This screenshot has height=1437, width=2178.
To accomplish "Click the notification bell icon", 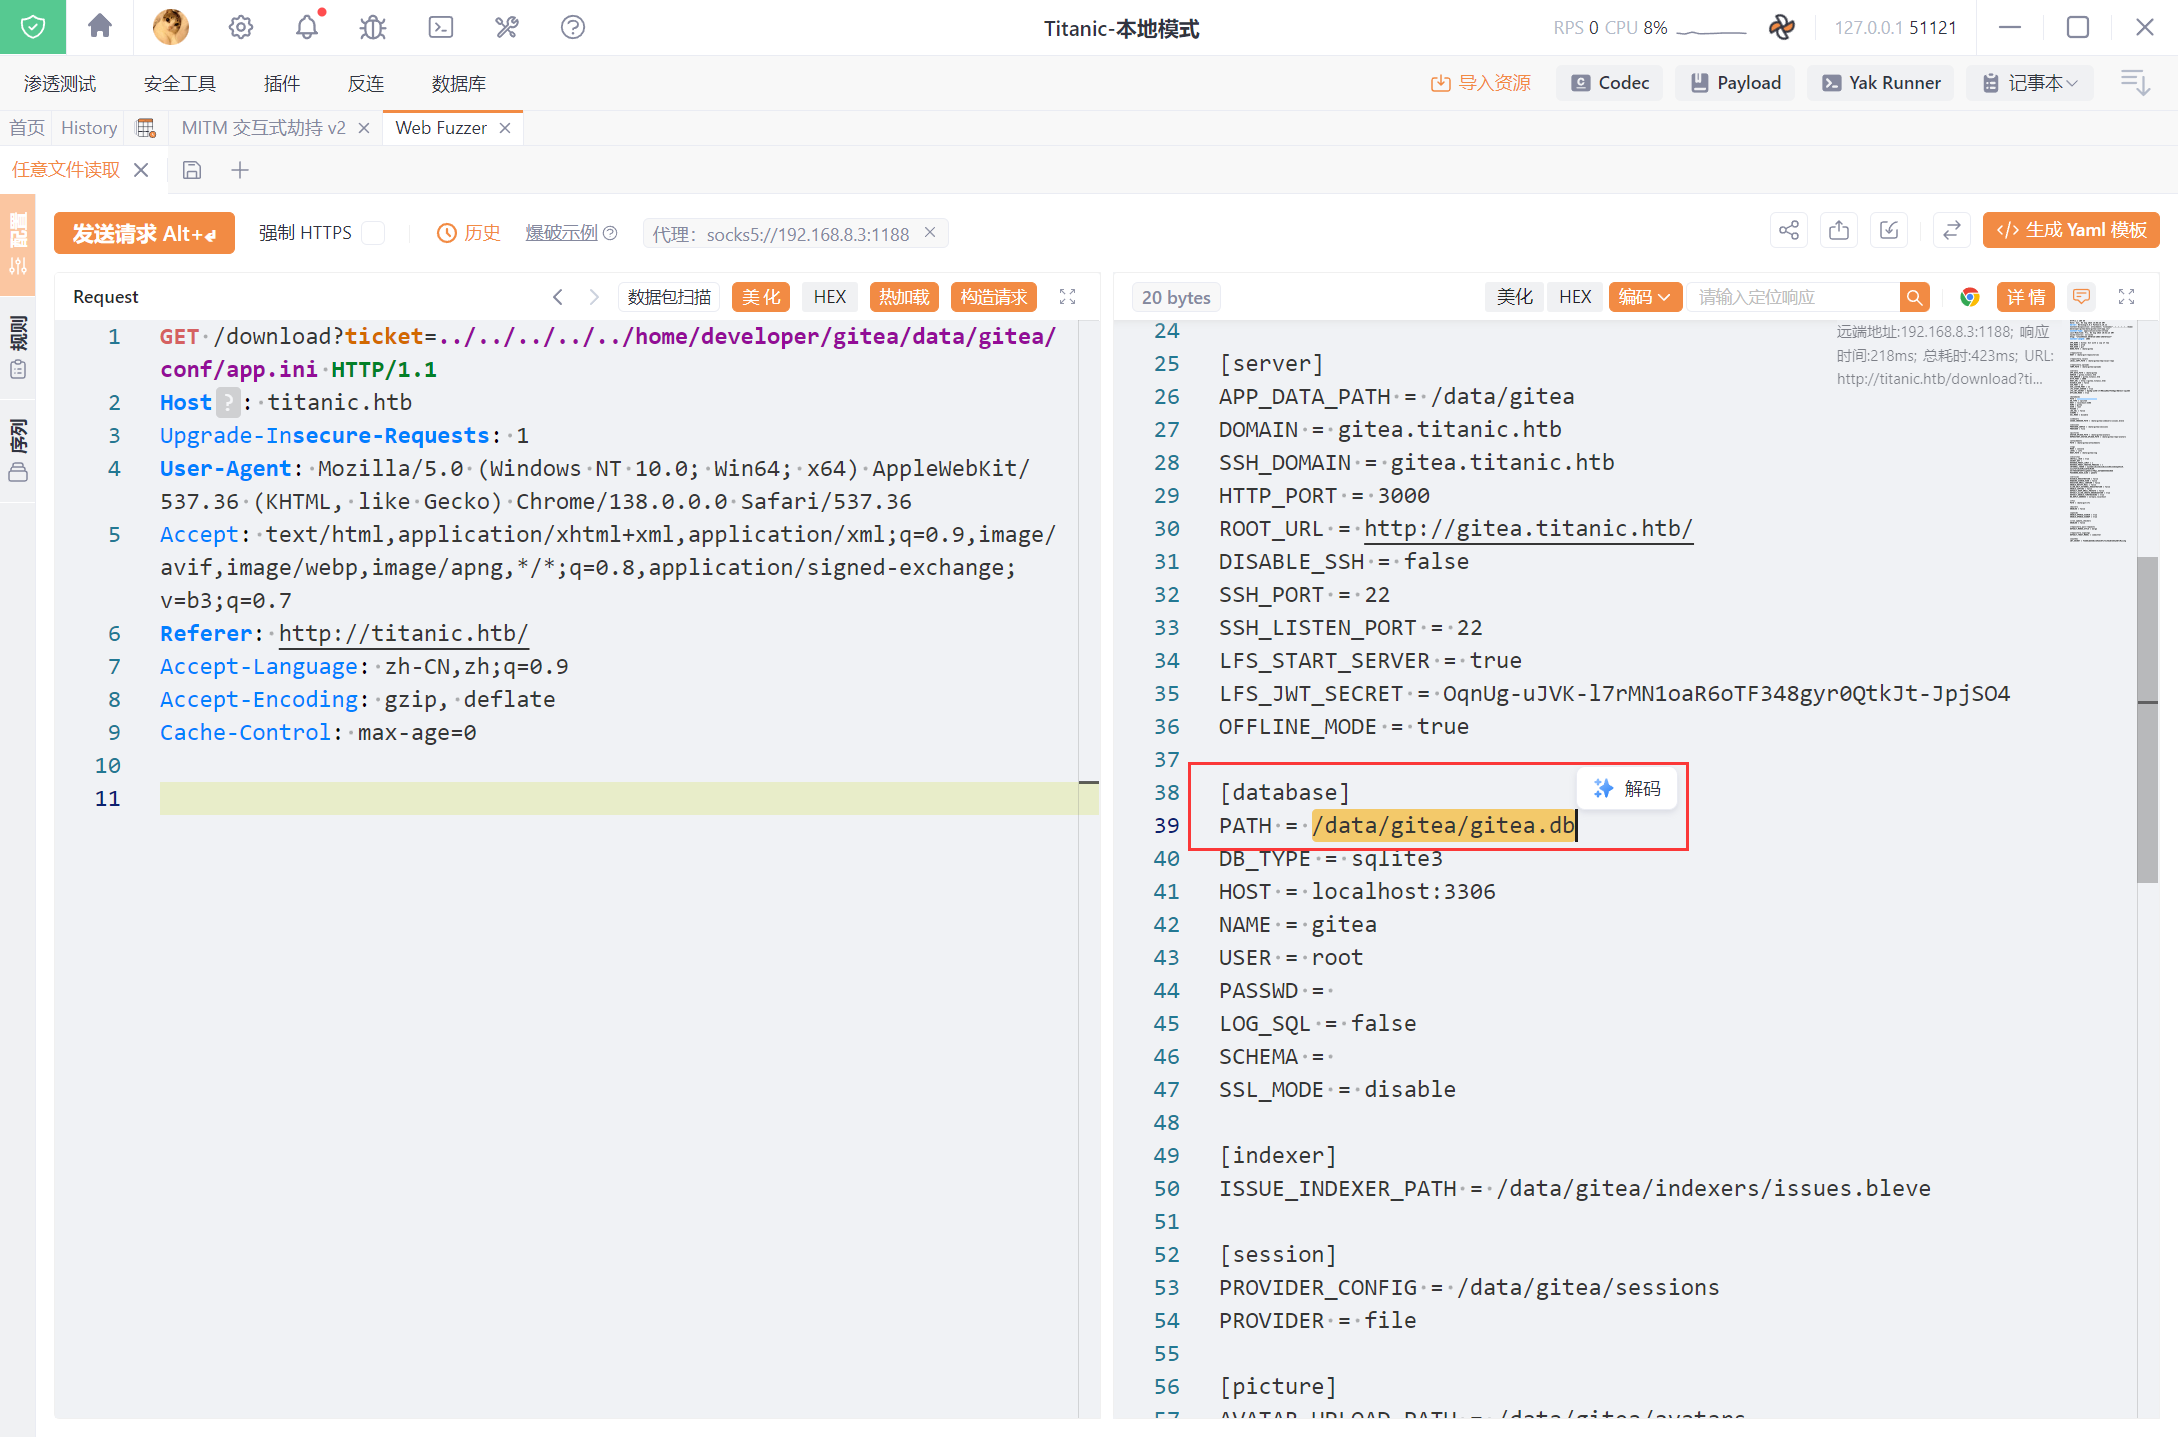I will [307, 27].
